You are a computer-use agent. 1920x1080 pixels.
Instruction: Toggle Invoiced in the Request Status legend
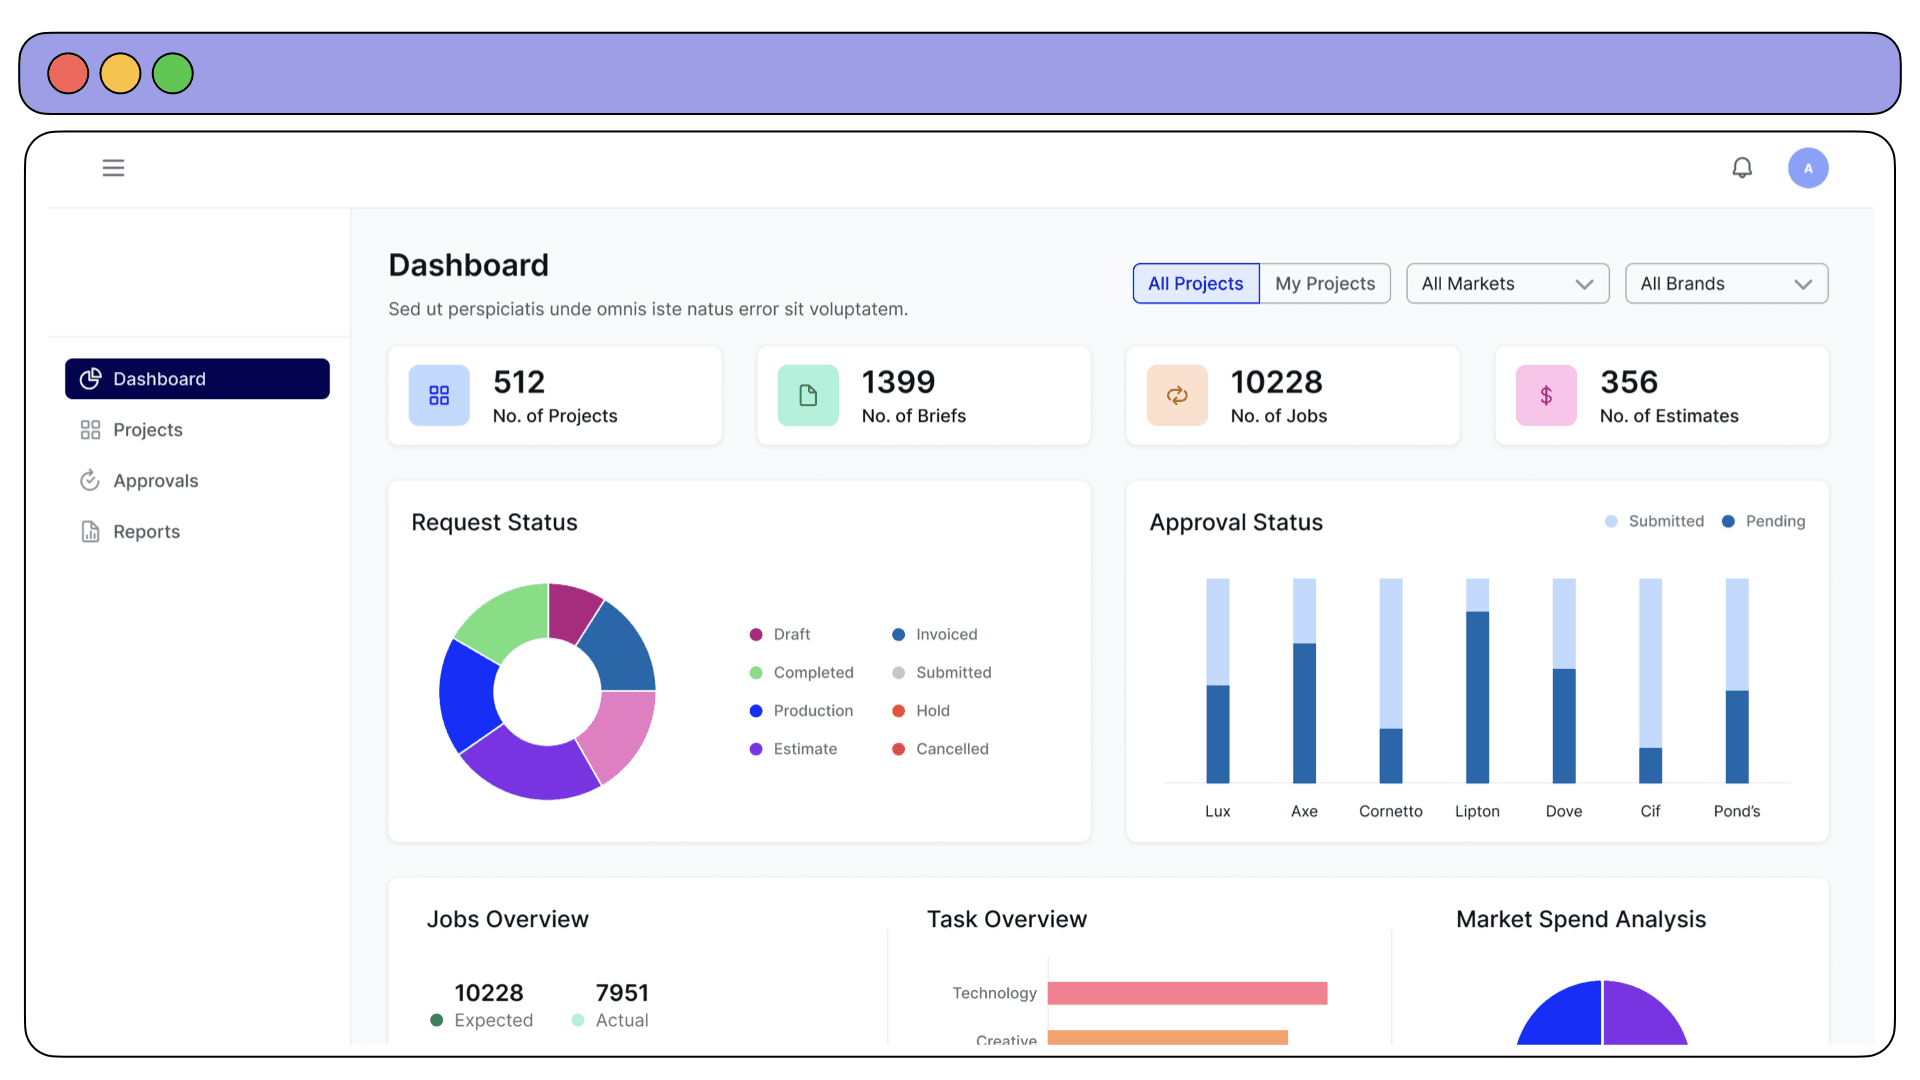point(934,635)
